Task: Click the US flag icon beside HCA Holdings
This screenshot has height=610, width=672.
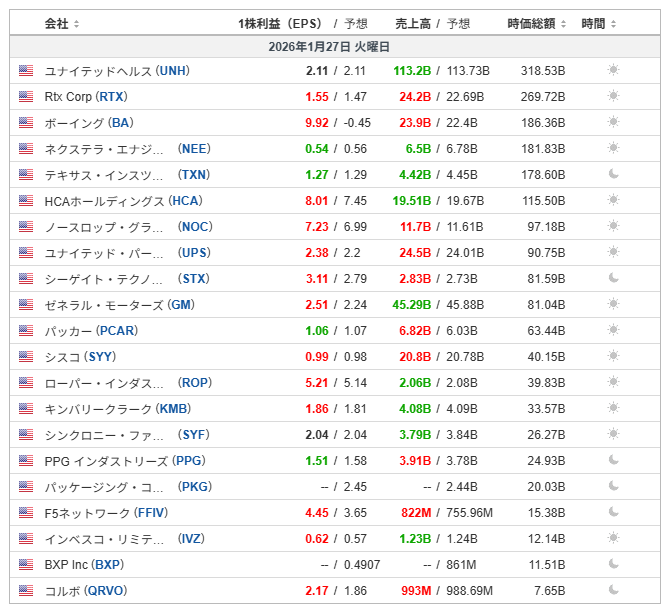Action: [x=26, y=201]
